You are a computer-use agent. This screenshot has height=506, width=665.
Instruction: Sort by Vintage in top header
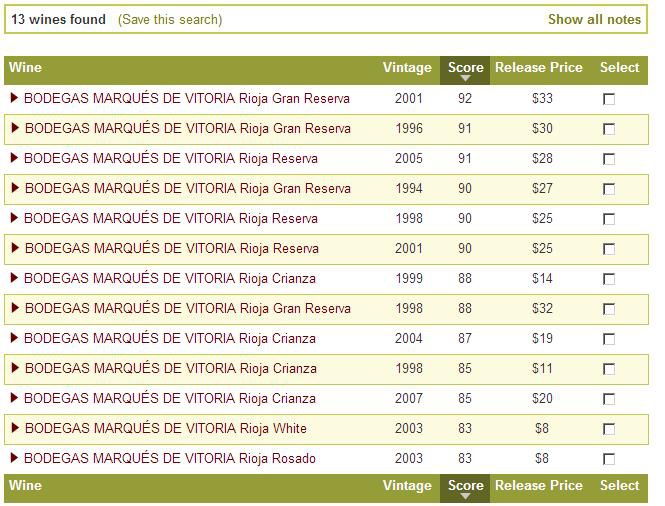(407, 67)
